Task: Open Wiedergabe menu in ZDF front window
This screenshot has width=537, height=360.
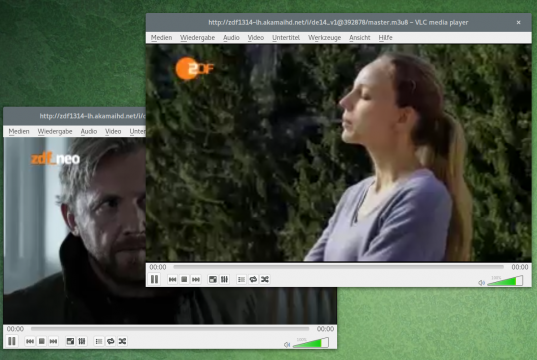Action: (198, 38)
